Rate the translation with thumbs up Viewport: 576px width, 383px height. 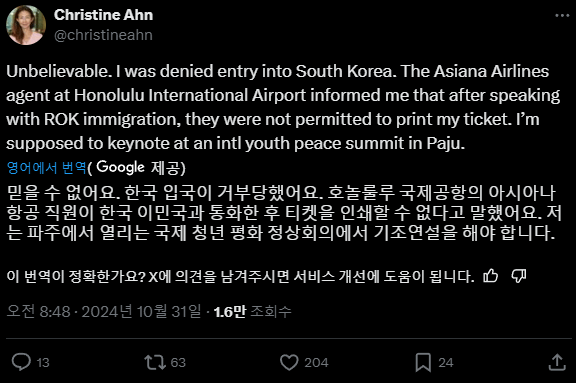click(490, 276)
